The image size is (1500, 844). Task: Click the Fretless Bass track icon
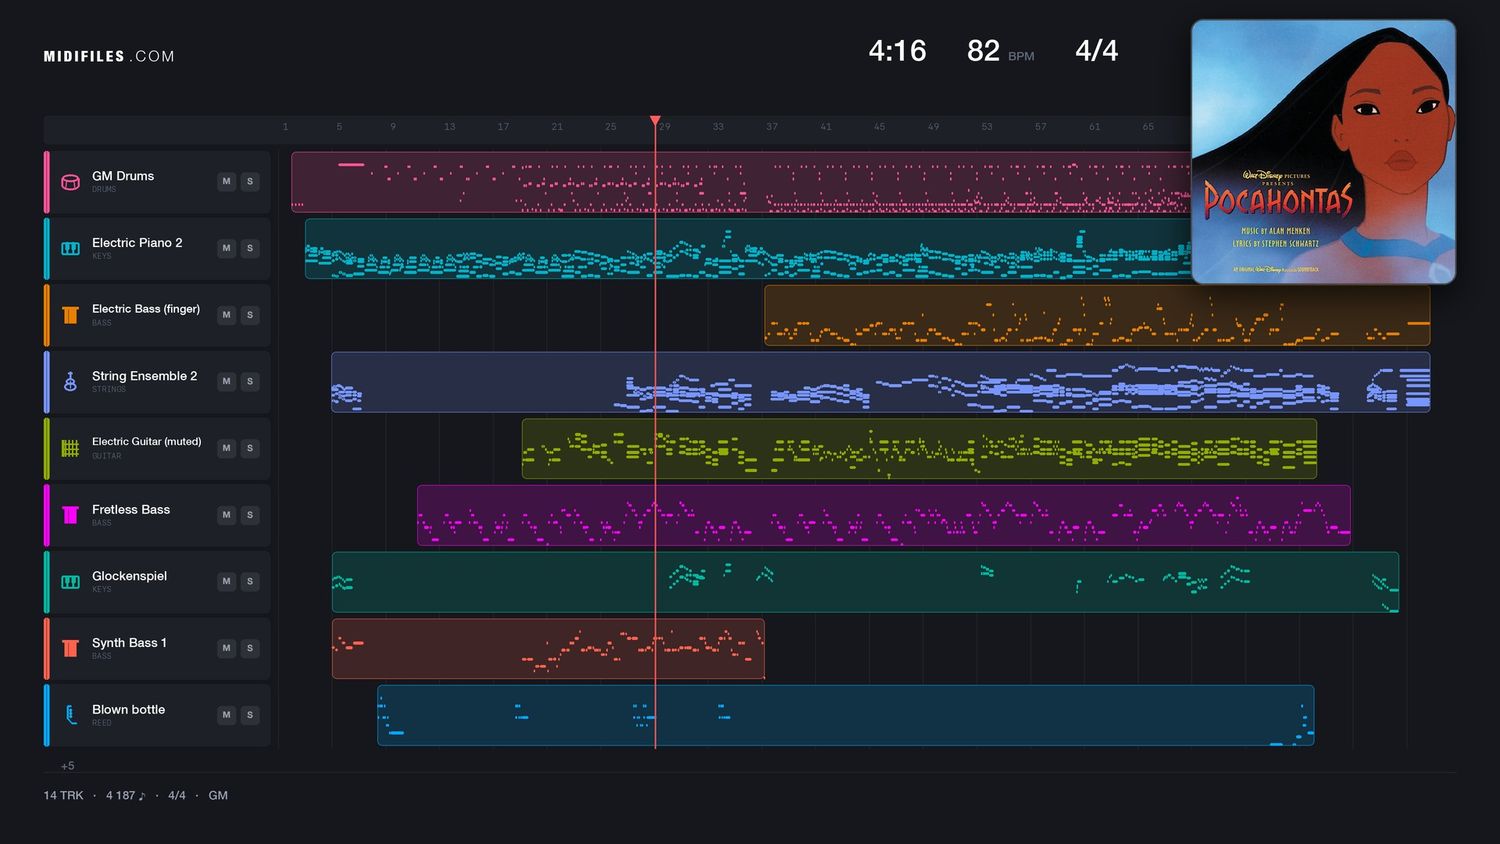point(70,515)
